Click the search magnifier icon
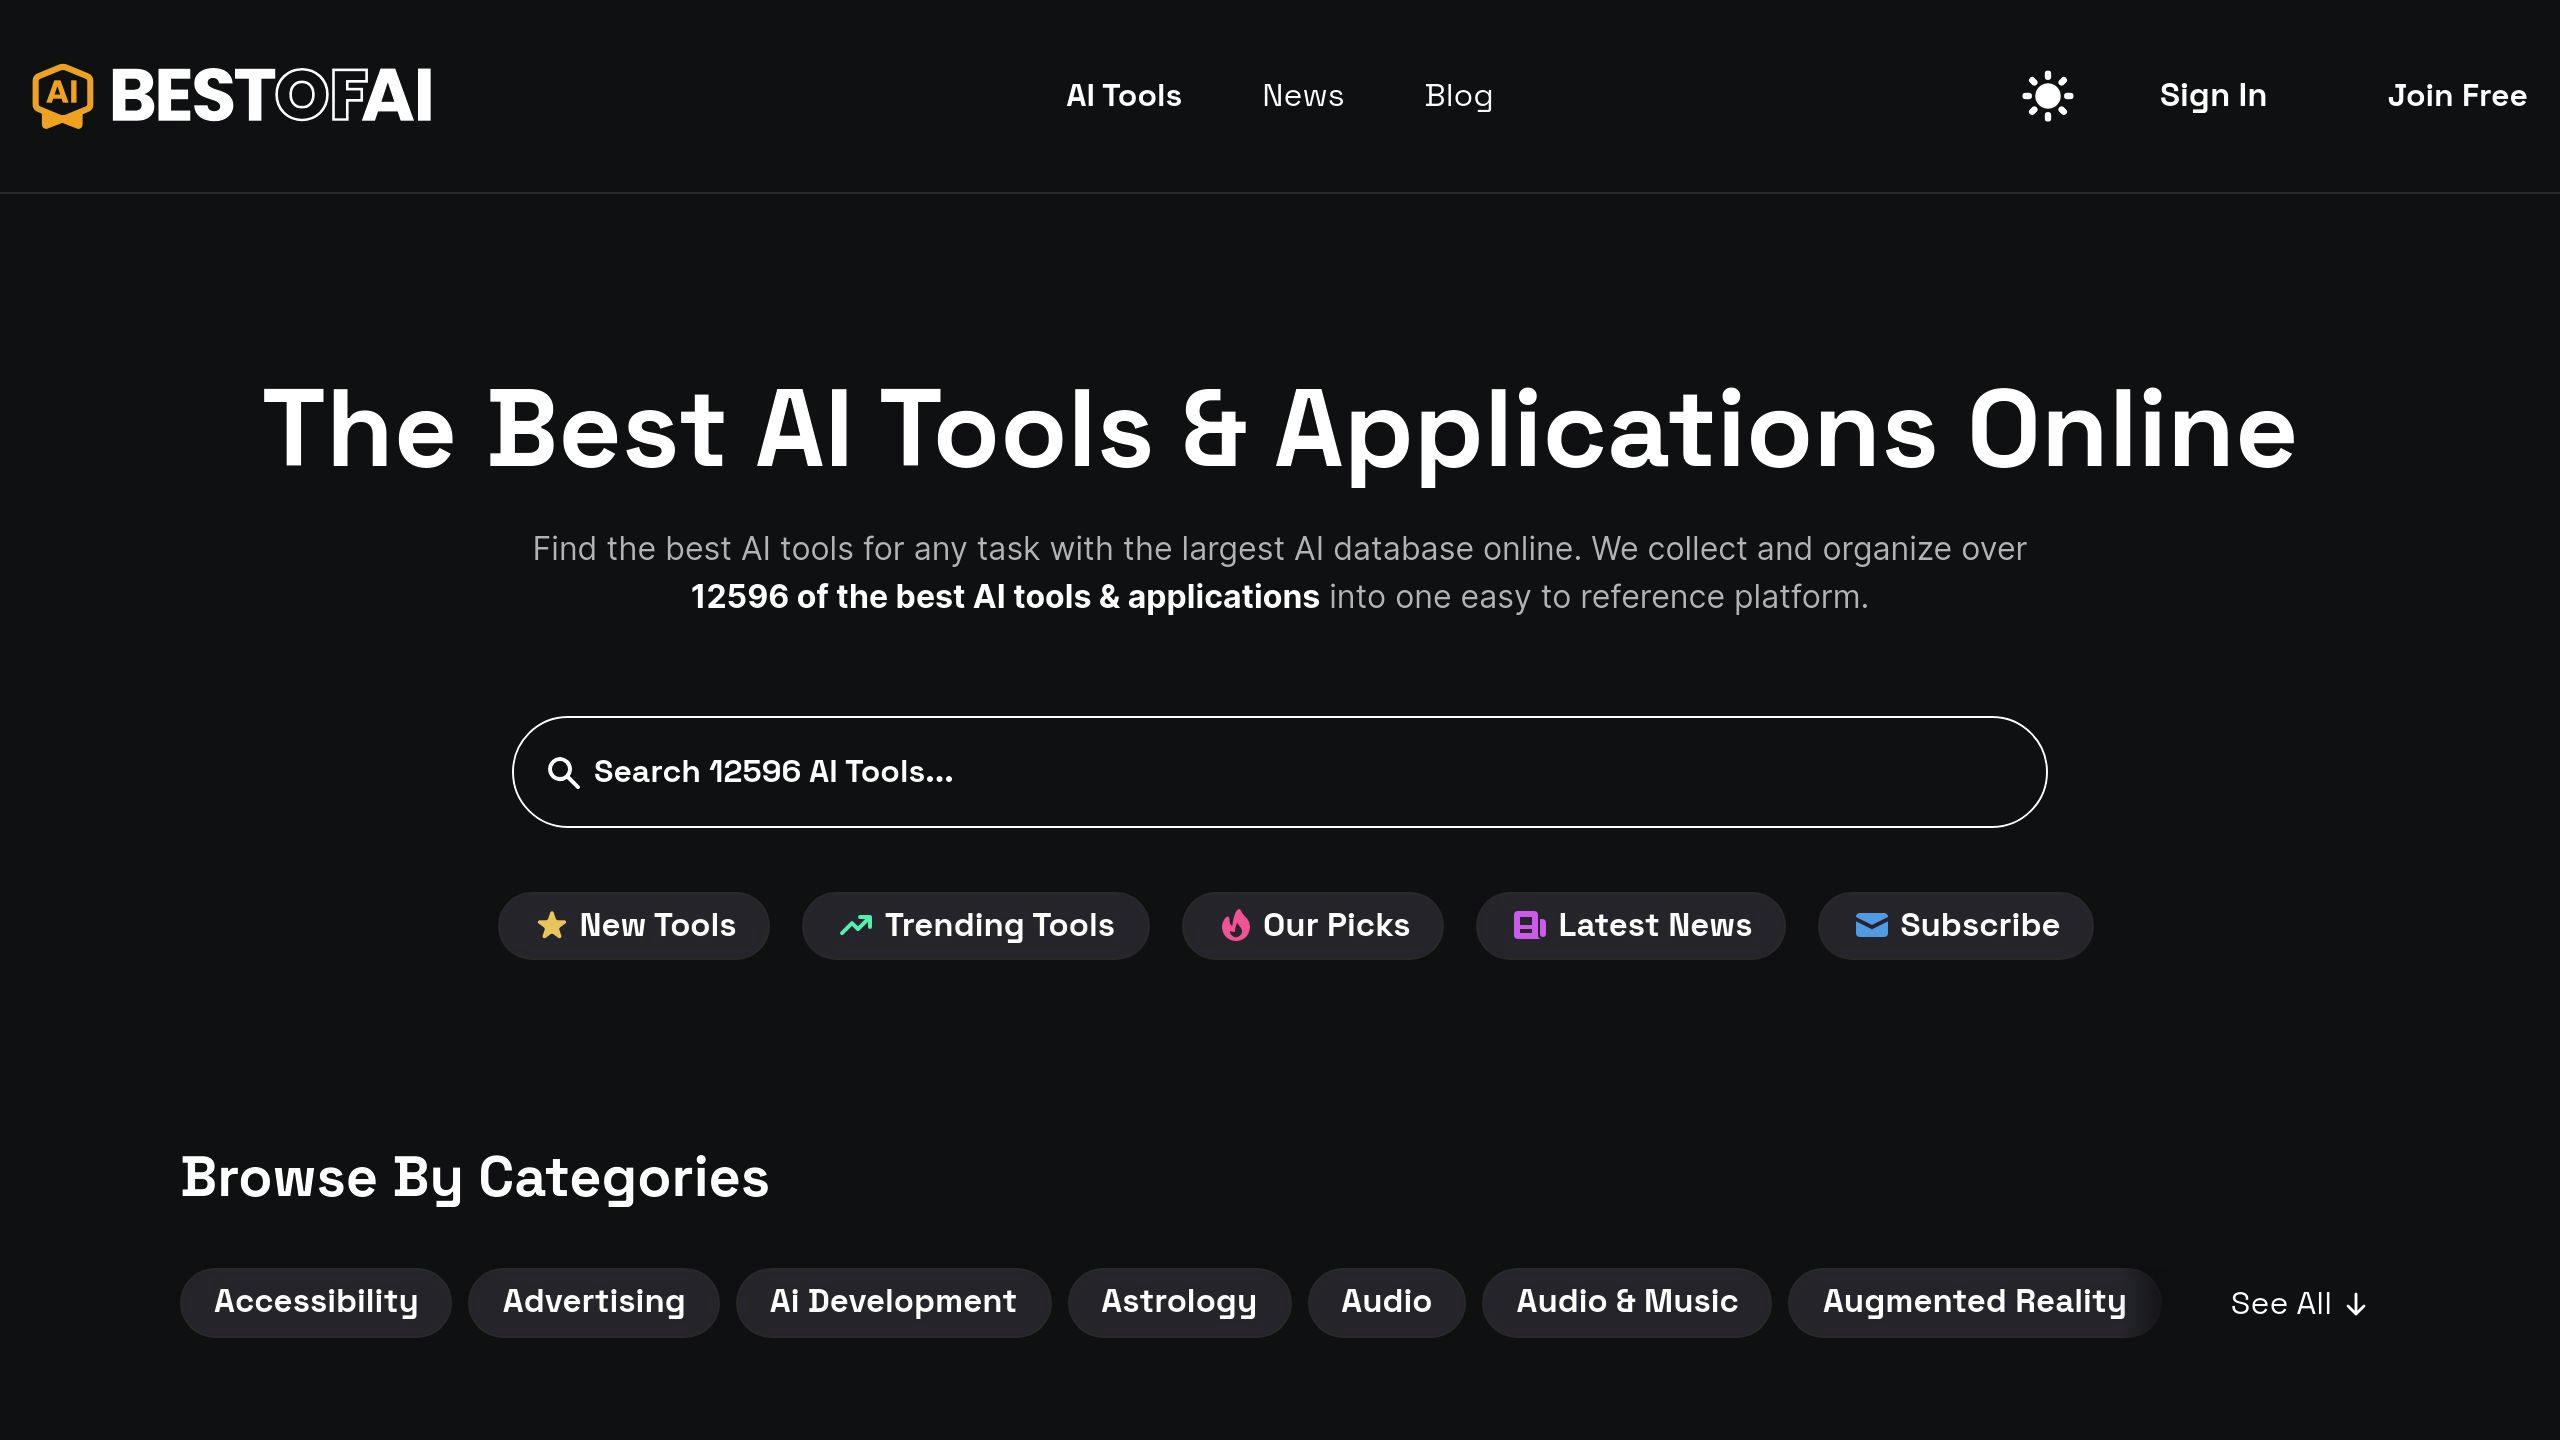2560x1440 pixels. point(564,772)
